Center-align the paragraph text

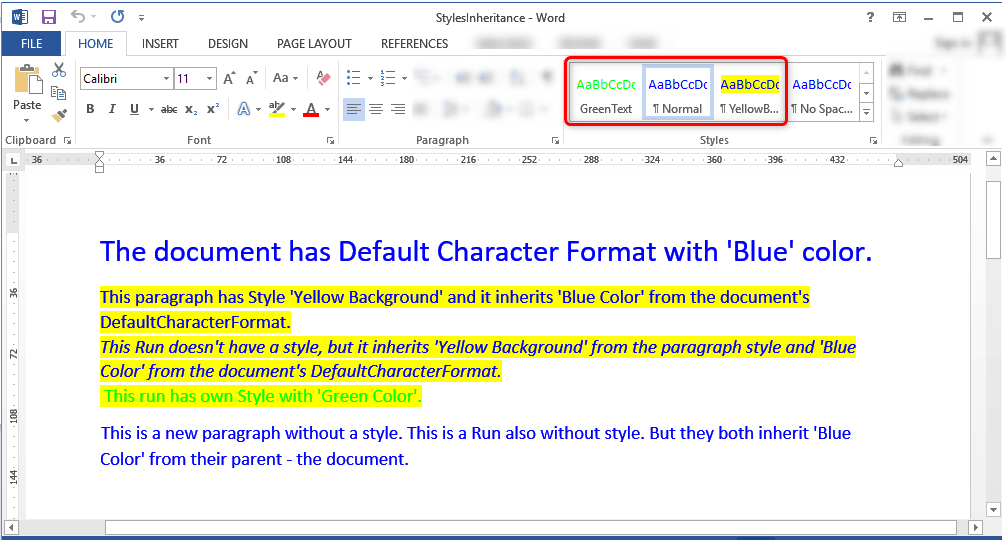click(x=376, y=109)
